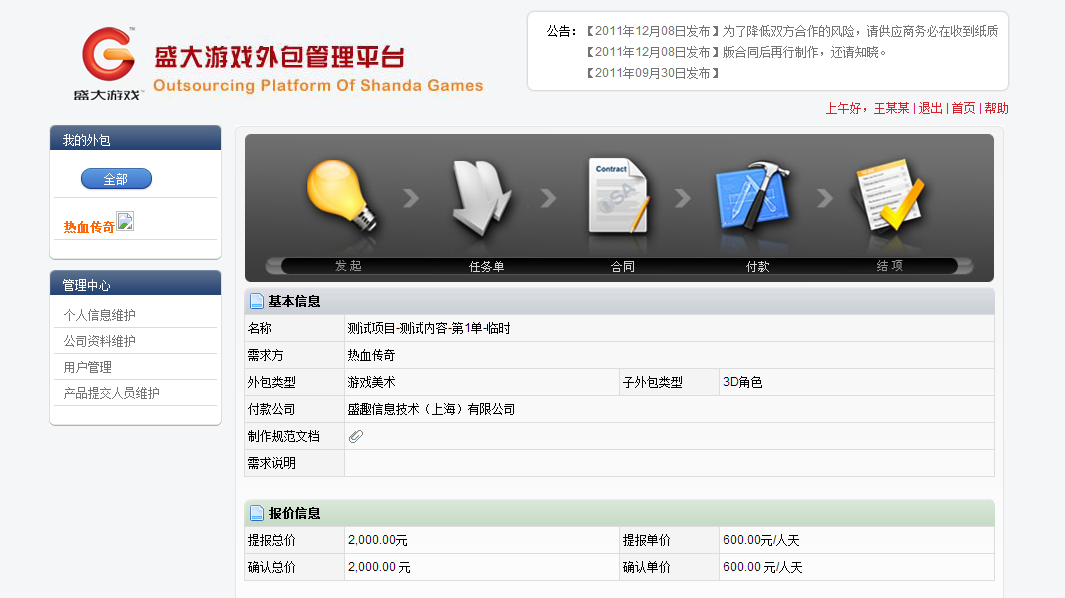The image size is (1065, 598).
Task: Click the broken image next to 热血传奇
Action: pos(125,221)
